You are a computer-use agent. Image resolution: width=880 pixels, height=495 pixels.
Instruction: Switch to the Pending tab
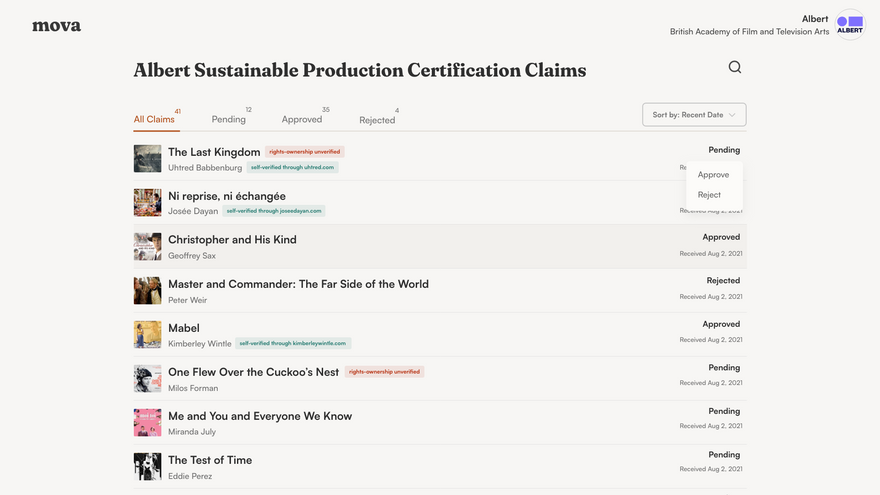[x=228, y=120]
